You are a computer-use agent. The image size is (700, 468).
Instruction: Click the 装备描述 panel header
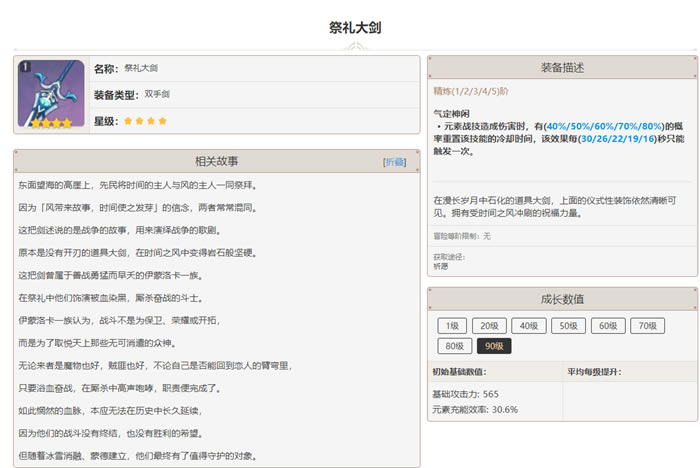[x=562, y=67]
